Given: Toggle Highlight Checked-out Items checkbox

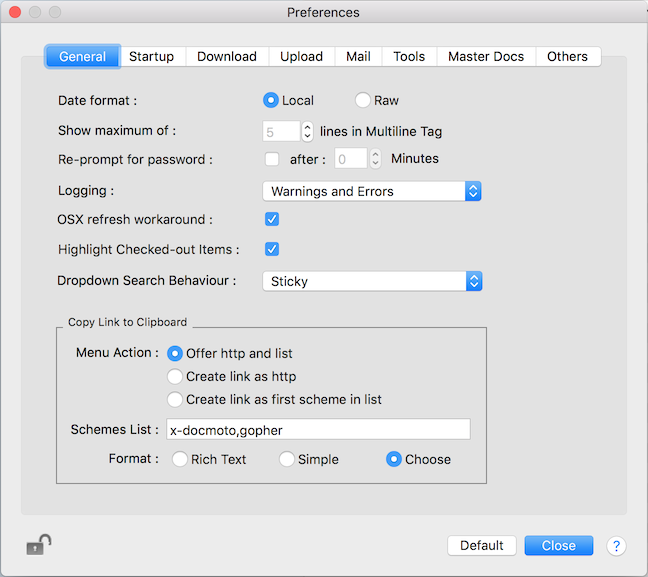Looking at the screenshot, I should pos(271,249).
